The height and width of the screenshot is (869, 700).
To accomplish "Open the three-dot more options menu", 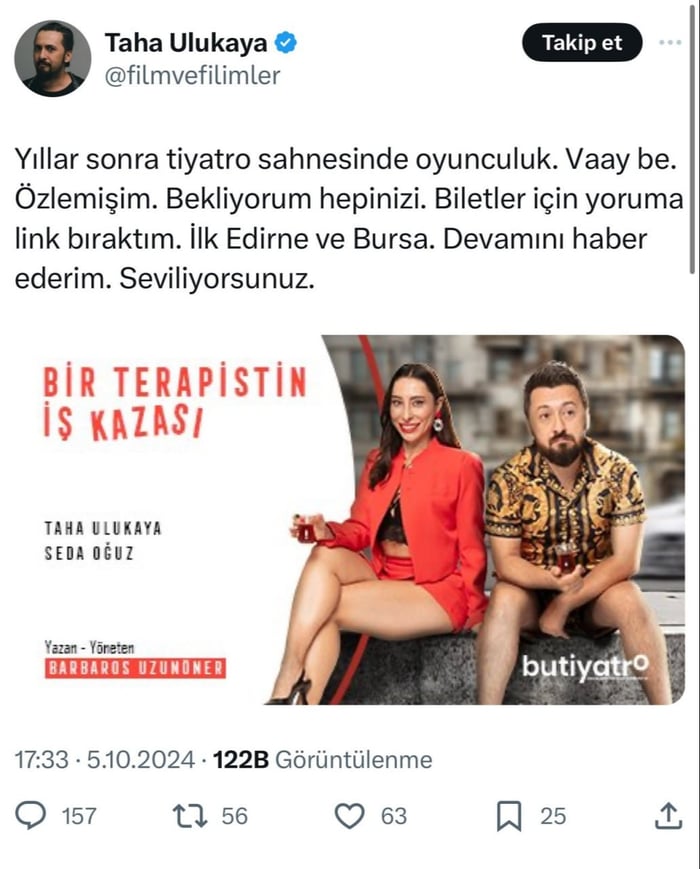I will (670, 42).
